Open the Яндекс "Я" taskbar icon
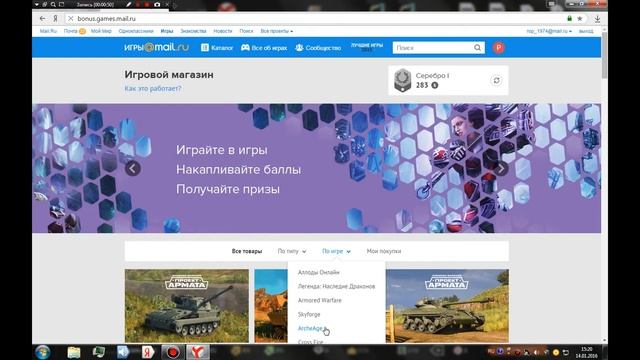The width and height of the screenshot is (640, 360). tap(148, 352)
